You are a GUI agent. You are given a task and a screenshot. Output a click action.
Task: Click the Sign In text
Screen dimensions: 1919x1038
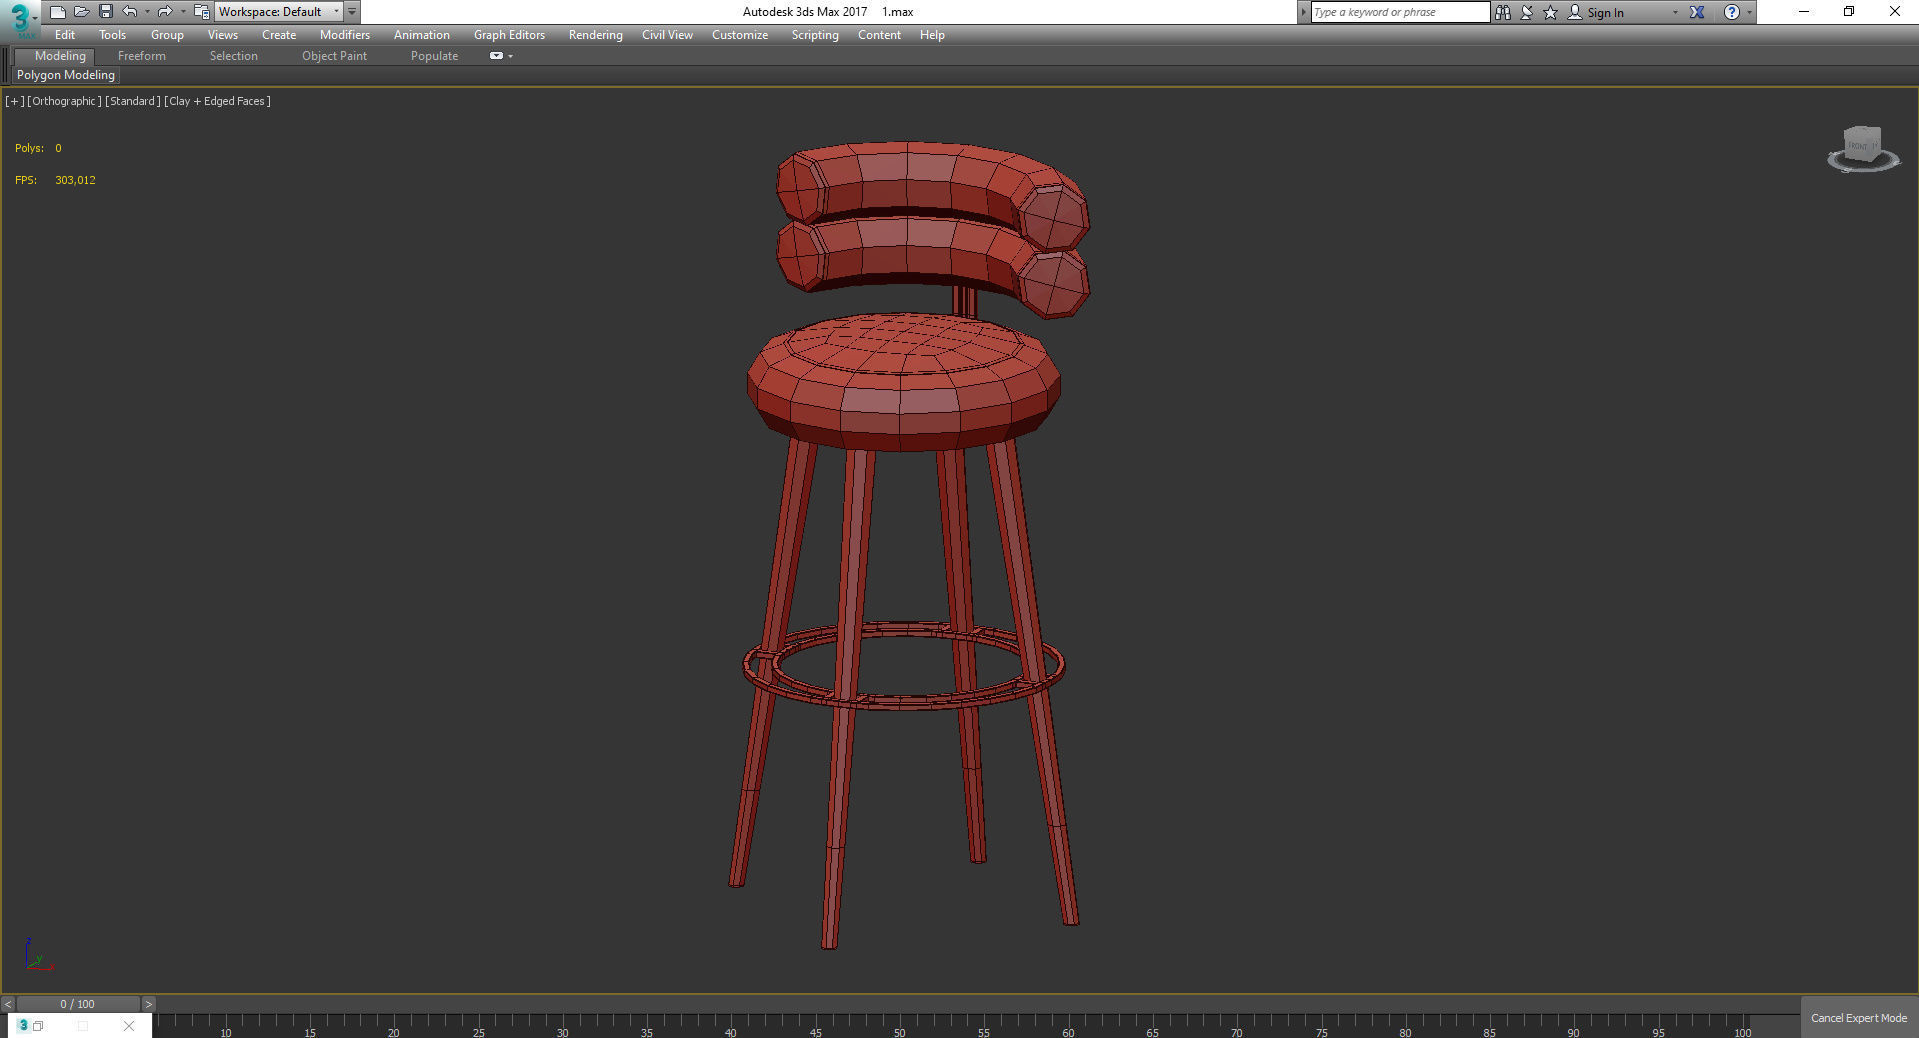[1605, 13]
